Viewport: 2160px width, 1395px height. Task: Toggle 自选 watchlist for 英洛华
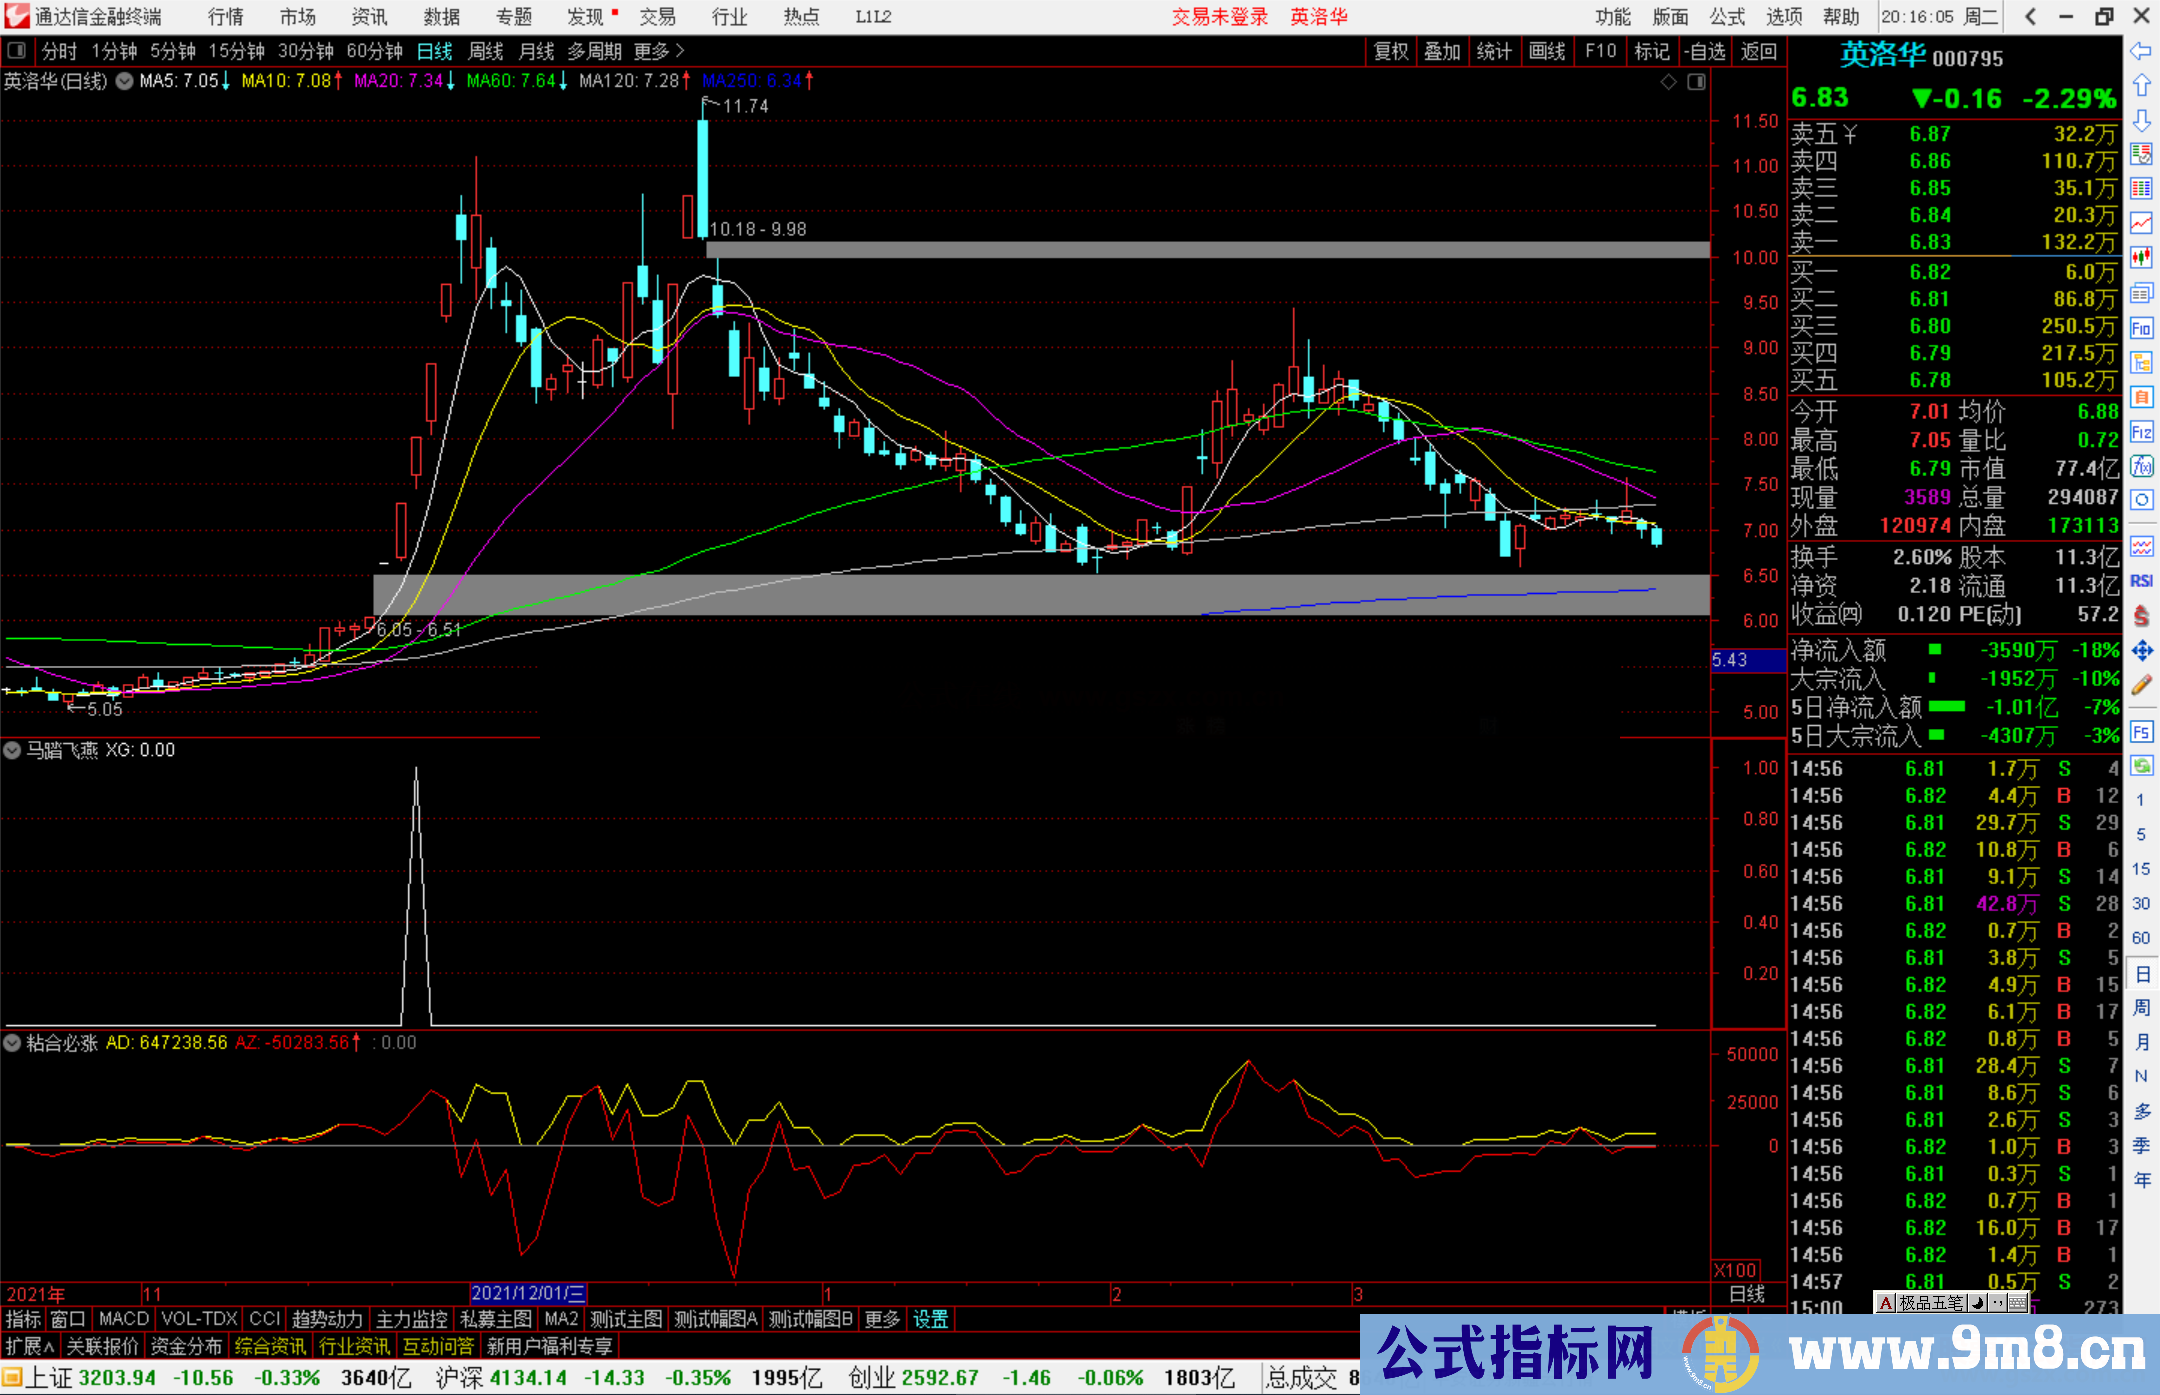click(1706, 50)
